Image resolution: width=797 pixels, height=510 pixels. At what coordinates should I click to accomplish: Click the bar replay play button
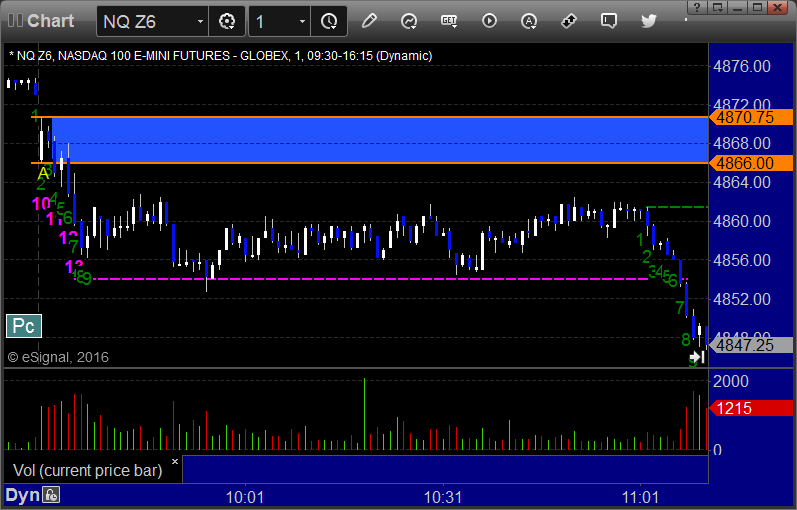point(489,21)
